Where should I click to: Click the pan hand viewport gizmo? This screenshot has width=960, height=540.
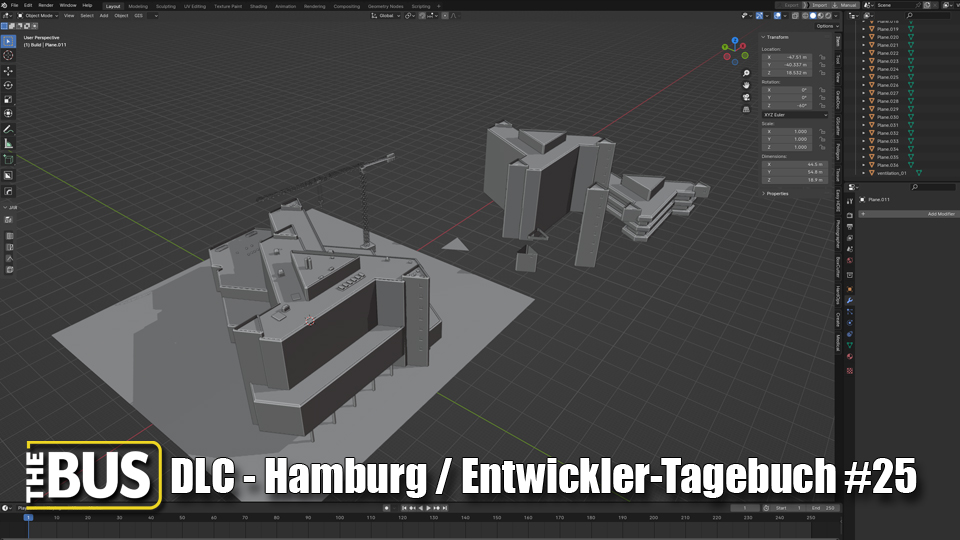[x=746, y=85]
